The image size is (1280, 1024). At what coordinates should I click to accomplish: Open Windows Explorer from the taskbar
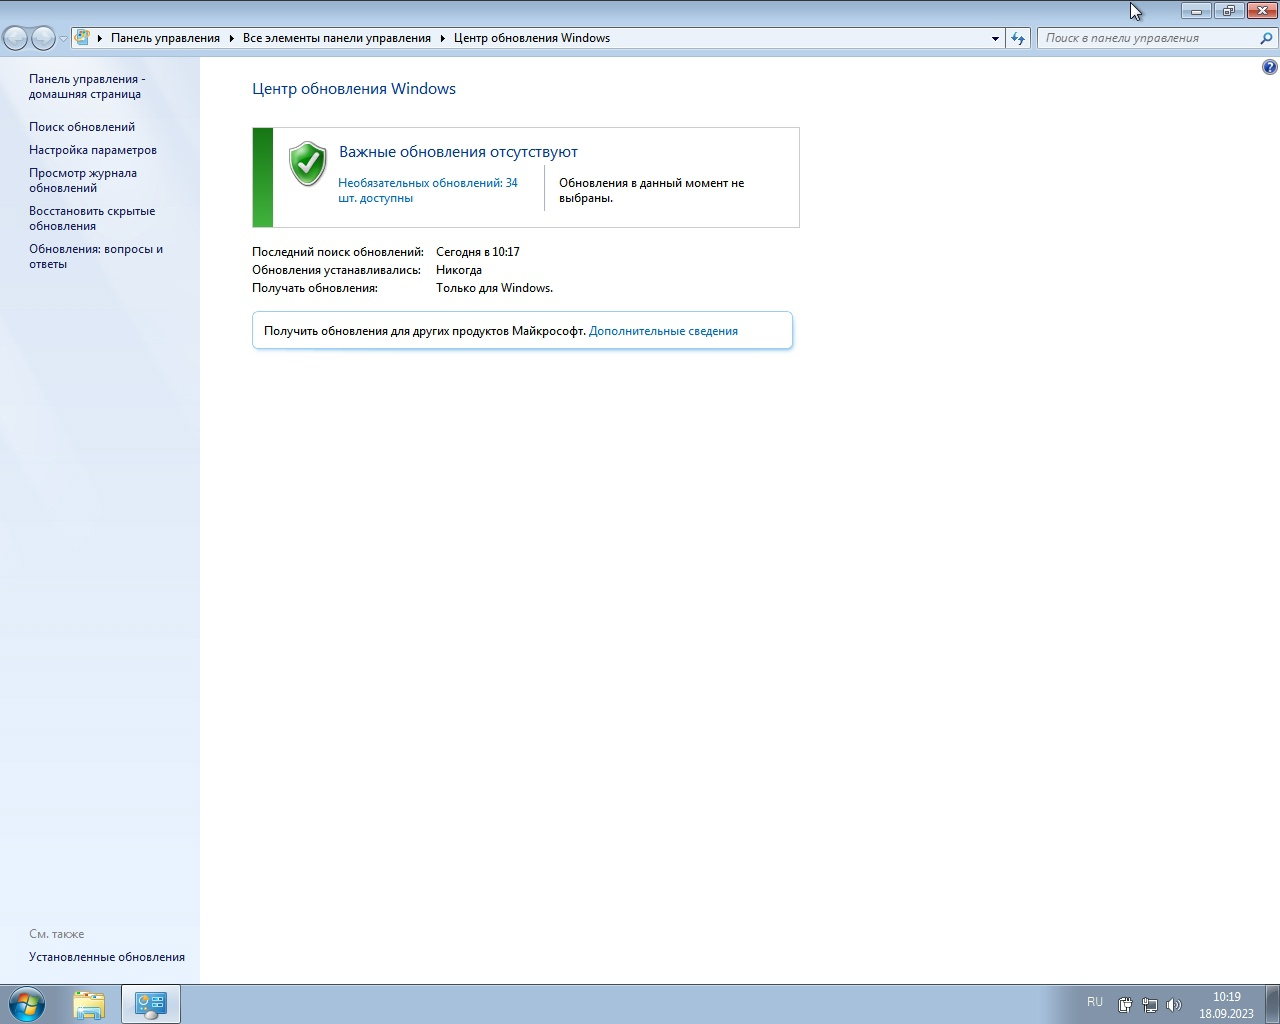(x=89, y=1004)
